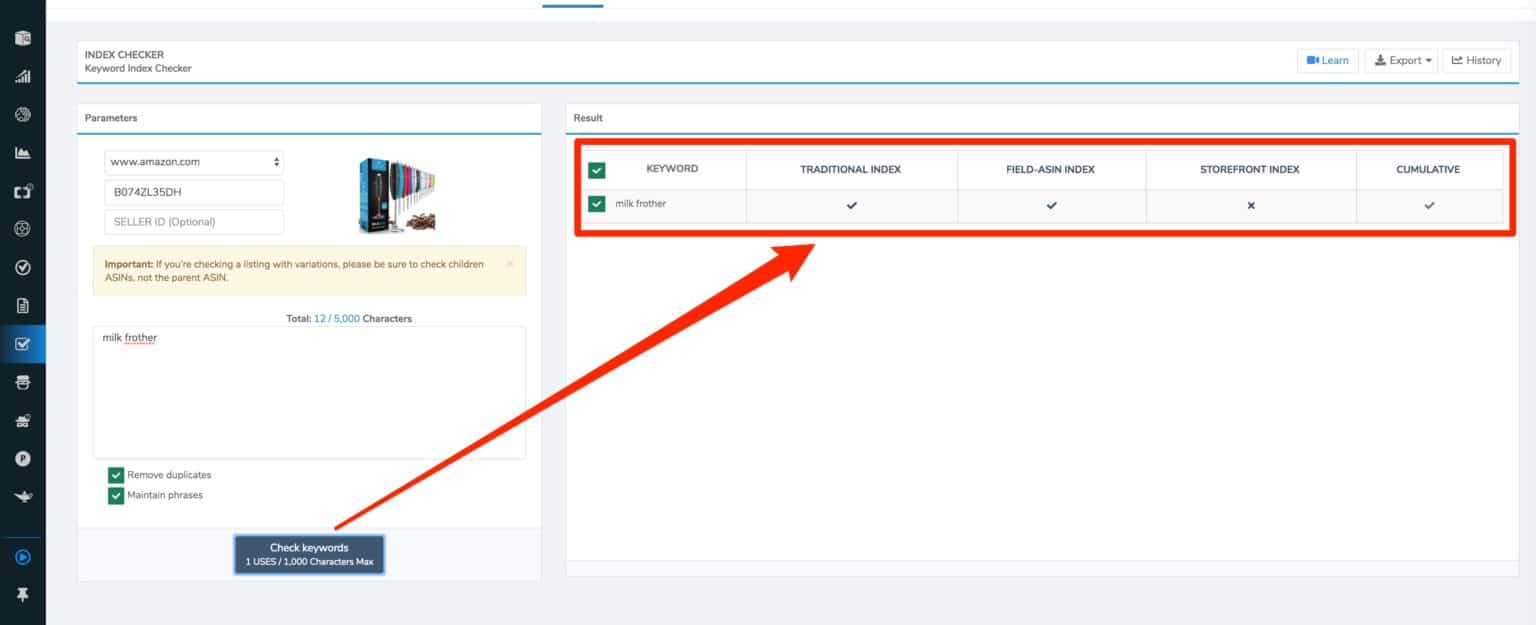The height and width of the screenshot is (625, 1536).
Task: Click the circled P Profits icon in sidebar
Action: (x=23, y=458)
